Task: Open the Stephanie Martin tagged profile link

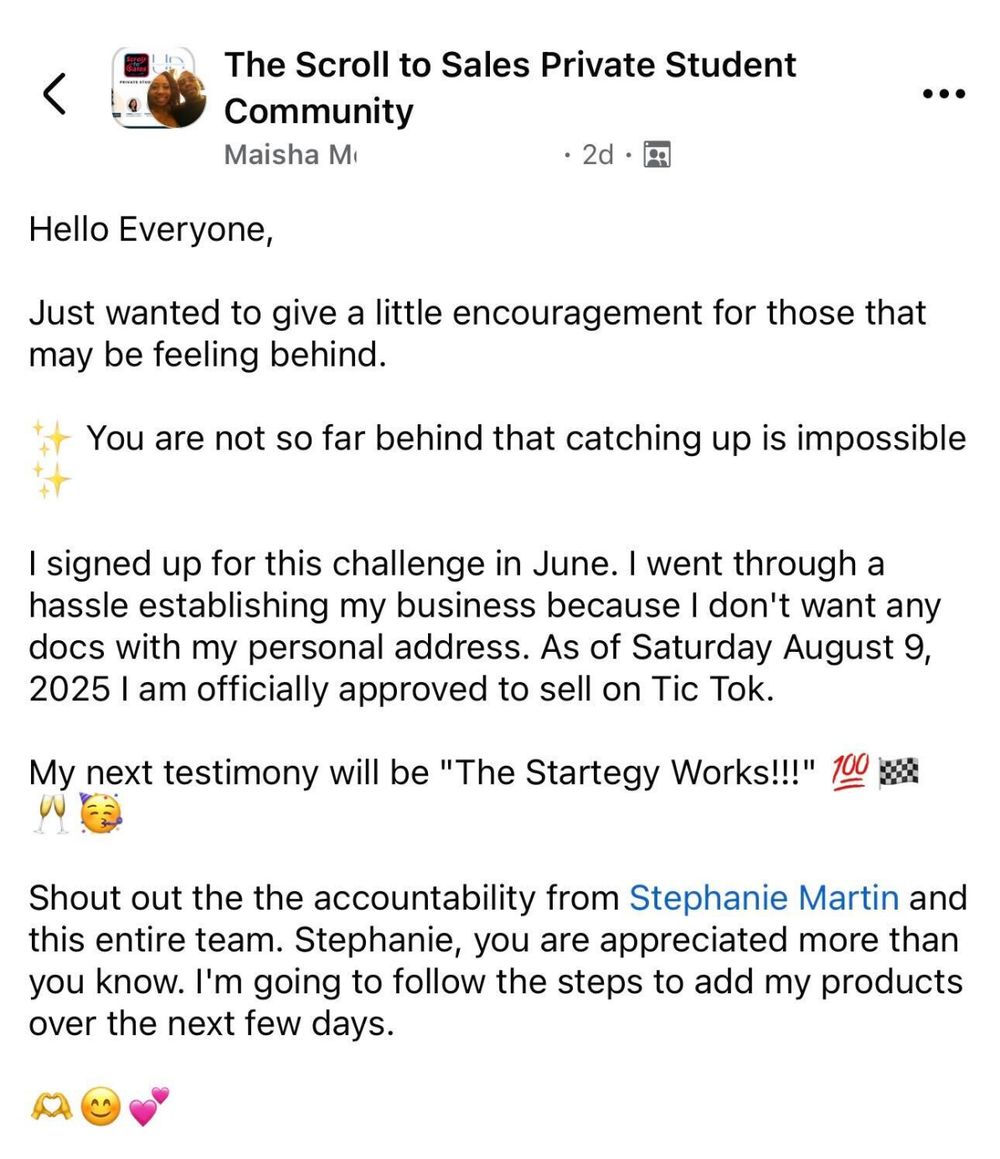Action: coord(763,897)
